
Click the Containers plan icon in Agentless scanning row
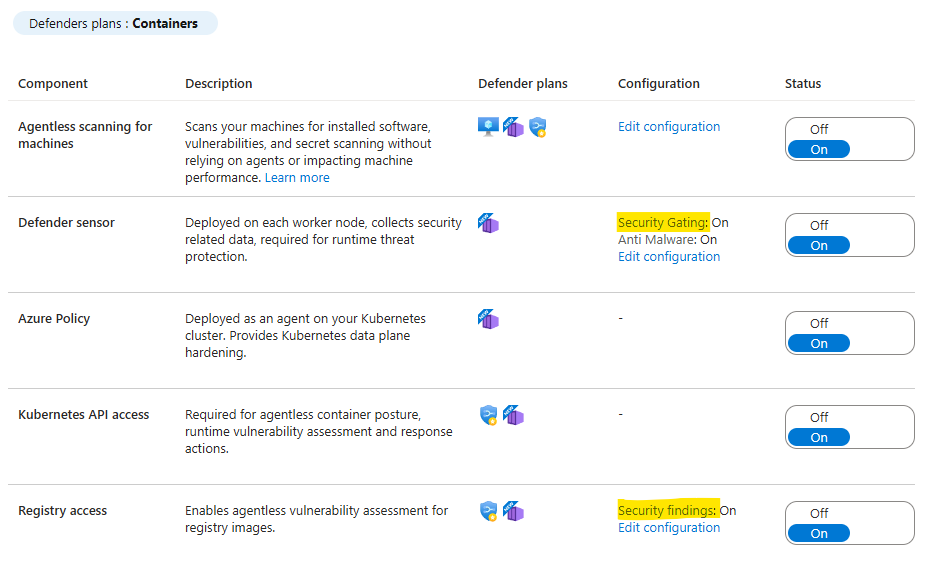(513, 126)
